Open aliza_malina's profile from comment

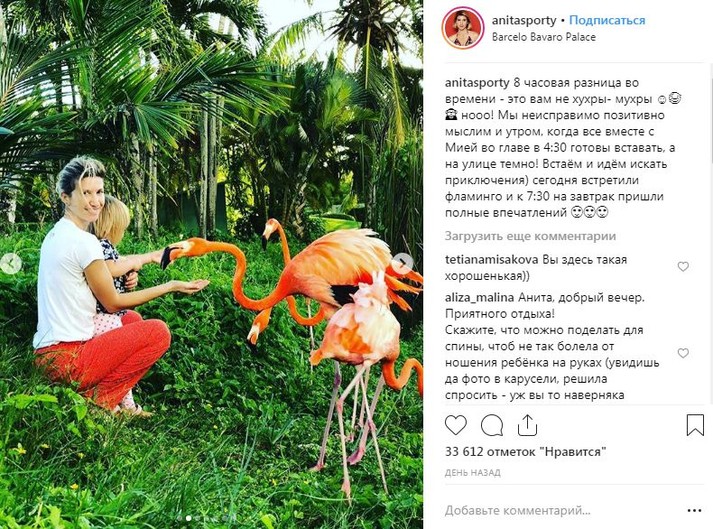click(479, 298)
